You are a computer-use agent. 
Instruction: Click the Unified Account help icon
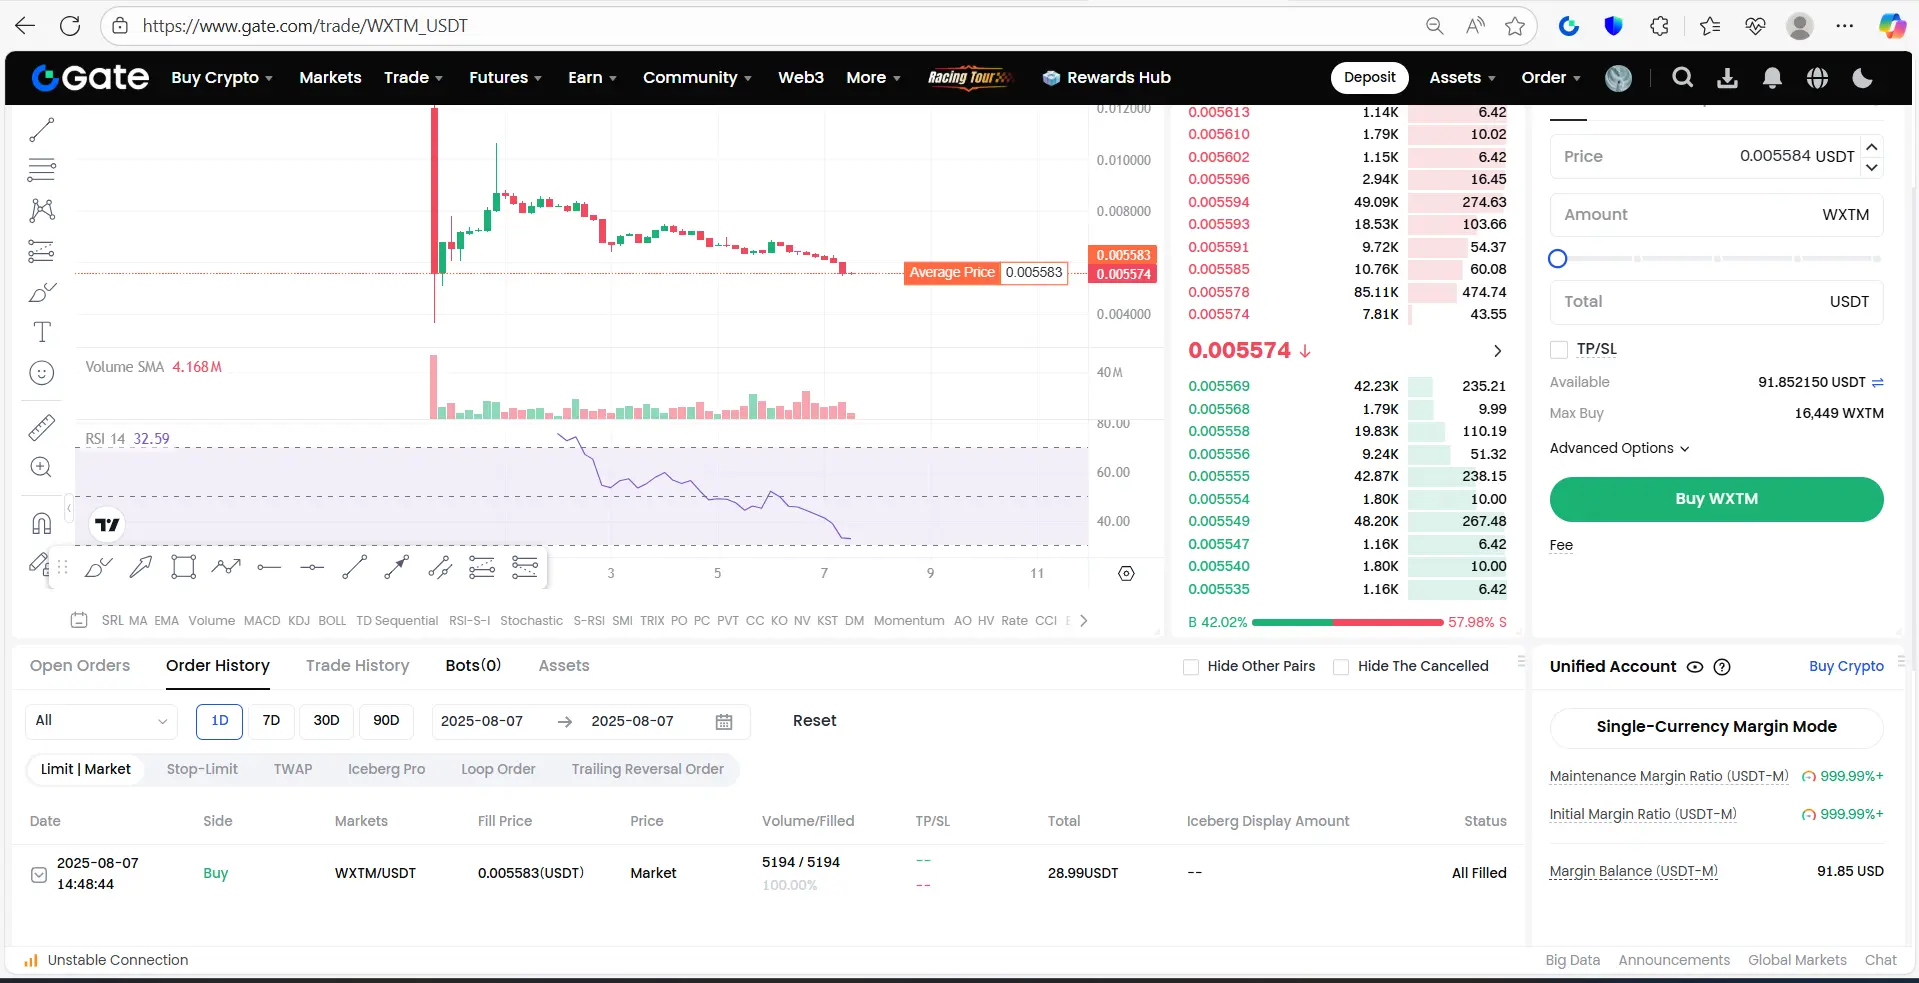(1722, 667)
